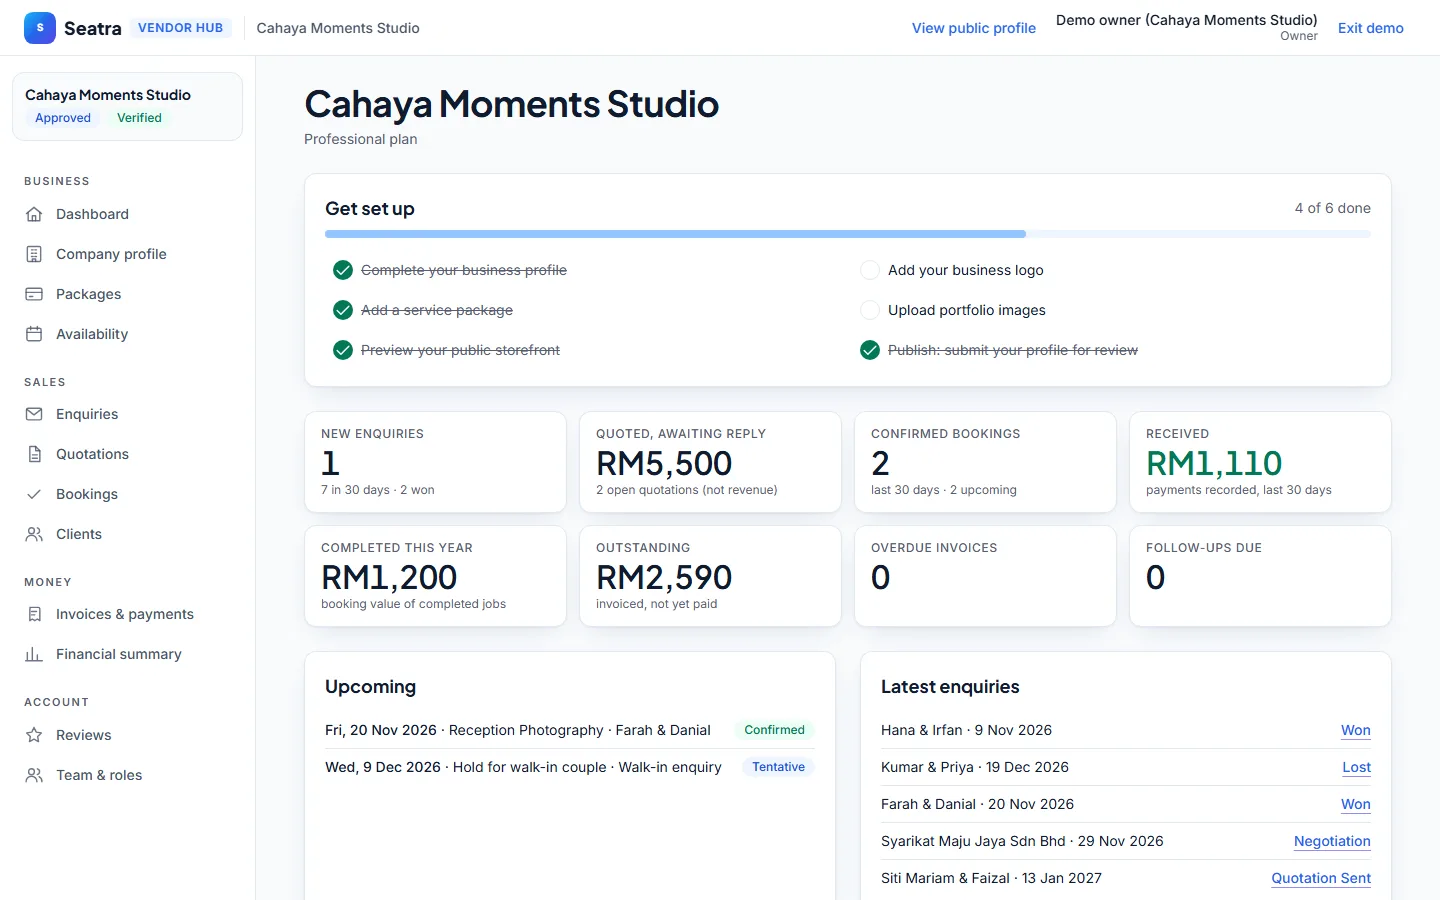Viewport: 1440px width, 900px height.
Task: Click the checked circle beside Preview your public storefront
Action: coord(343,350)
